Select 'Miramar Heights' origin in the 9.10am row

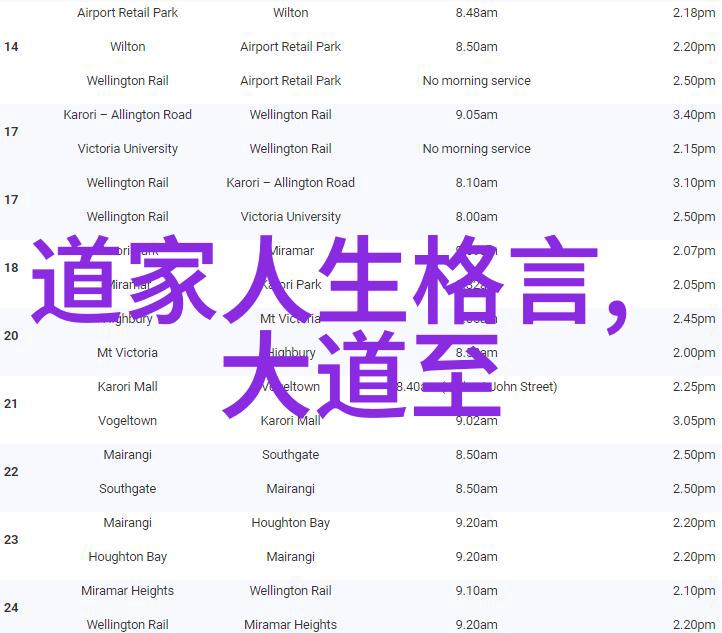(128, 591)
